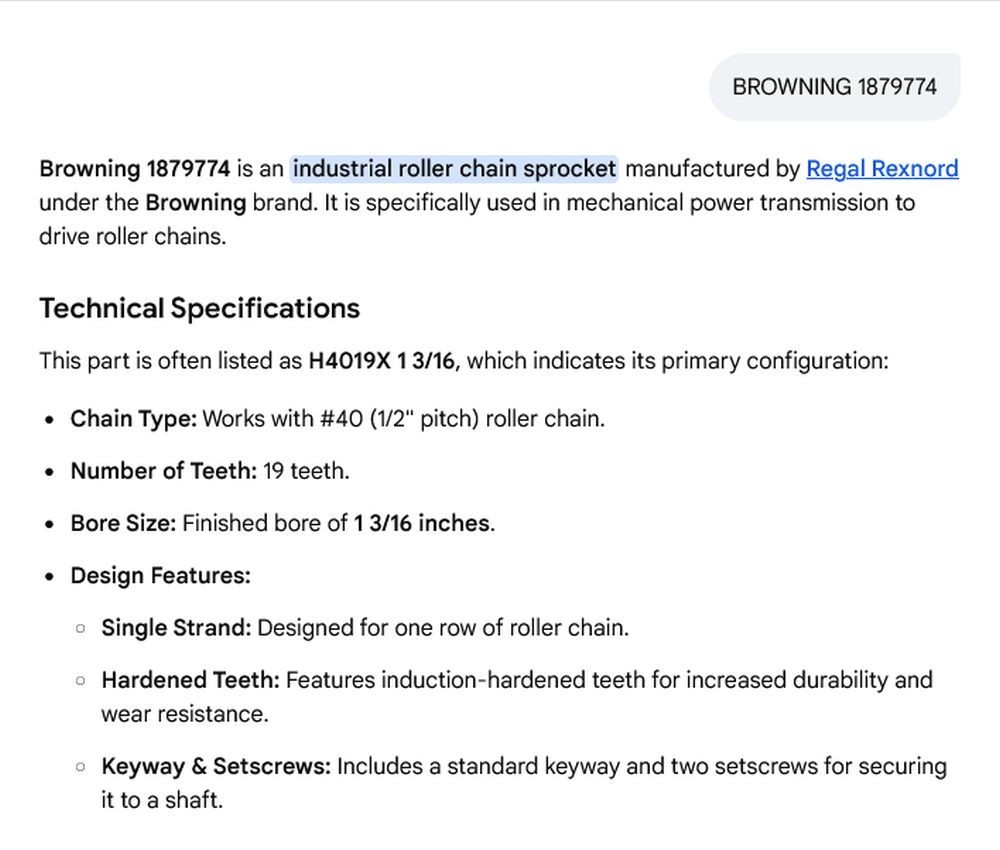Click the Number of Teeth label

pyautogui.click(x=163, y=471)
